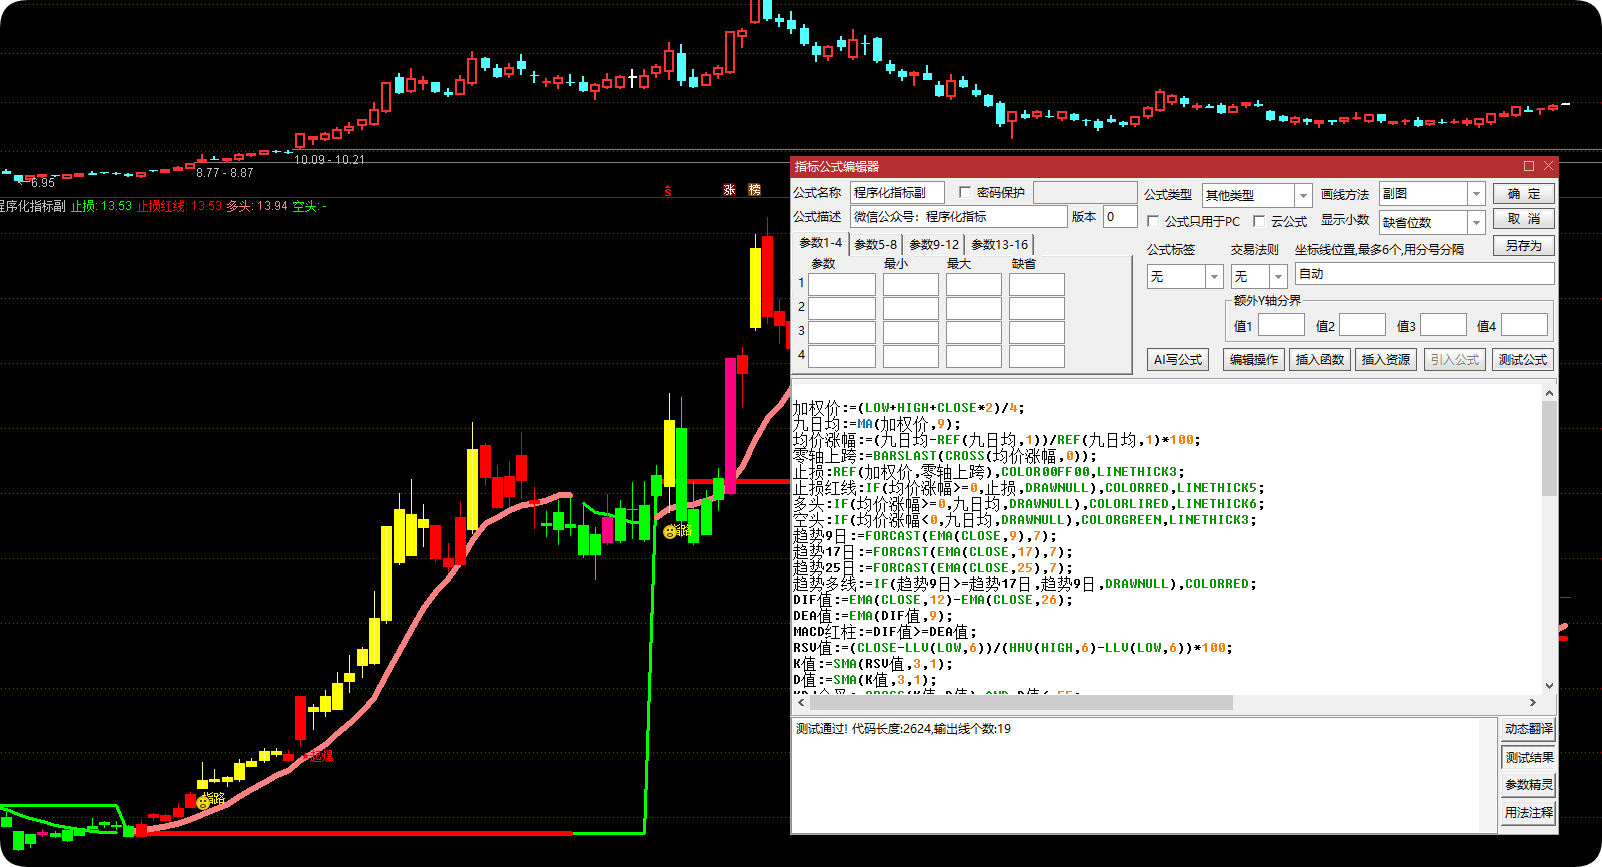Screen dimensions: 1602x867
Task: Show the 测试结果 panel
Action: coord(1529,758)
